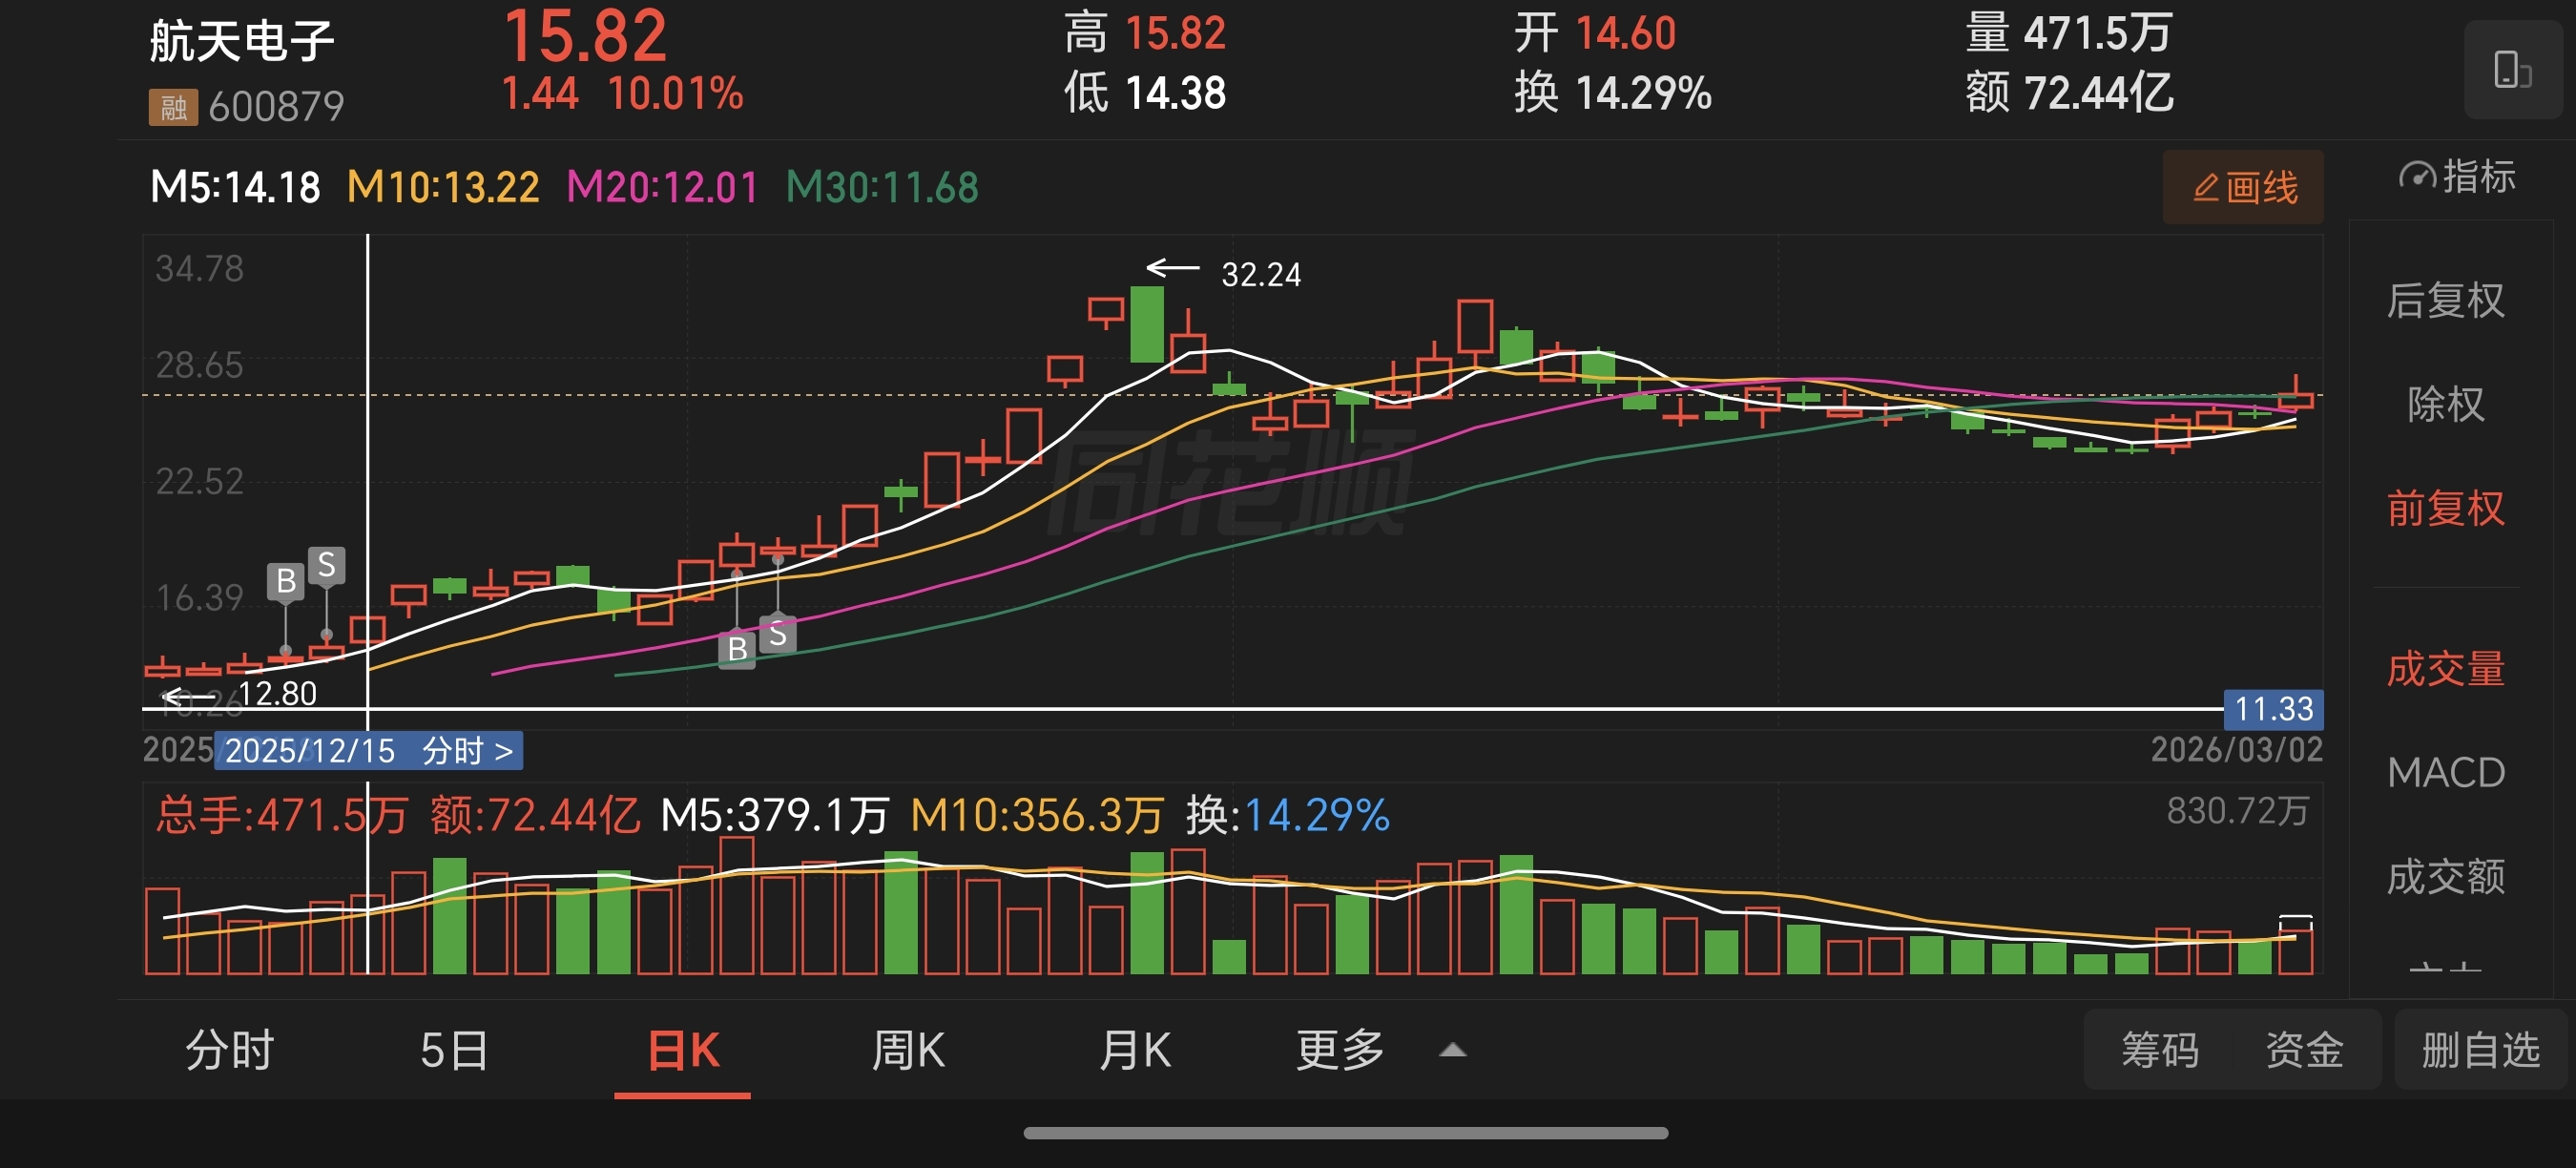Screen dimensions: 2576x1168
Task: Switch to the 月K tab
Action: tap(1134, 1051)
